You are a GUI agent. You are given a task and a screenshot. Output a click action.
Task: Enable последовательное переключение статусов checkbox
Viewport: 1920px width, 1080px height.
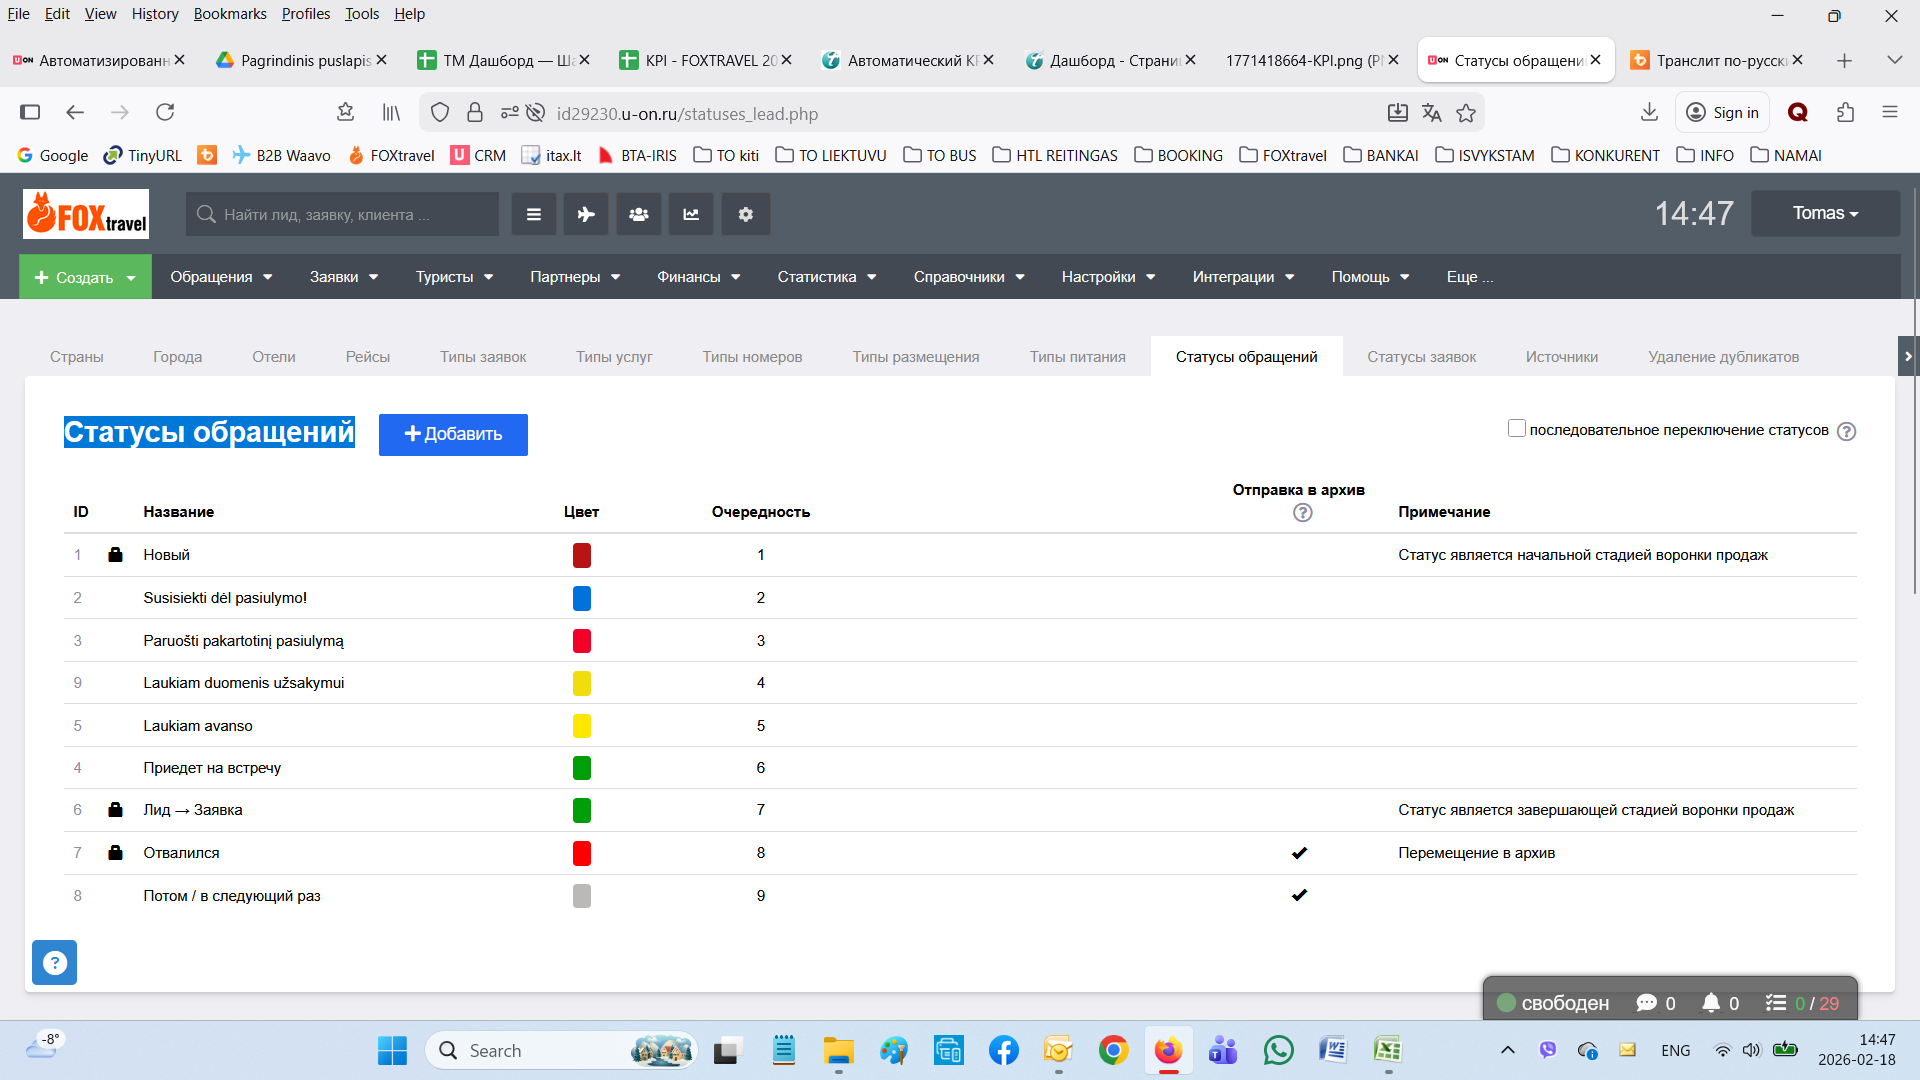(x=1516, y=429)
